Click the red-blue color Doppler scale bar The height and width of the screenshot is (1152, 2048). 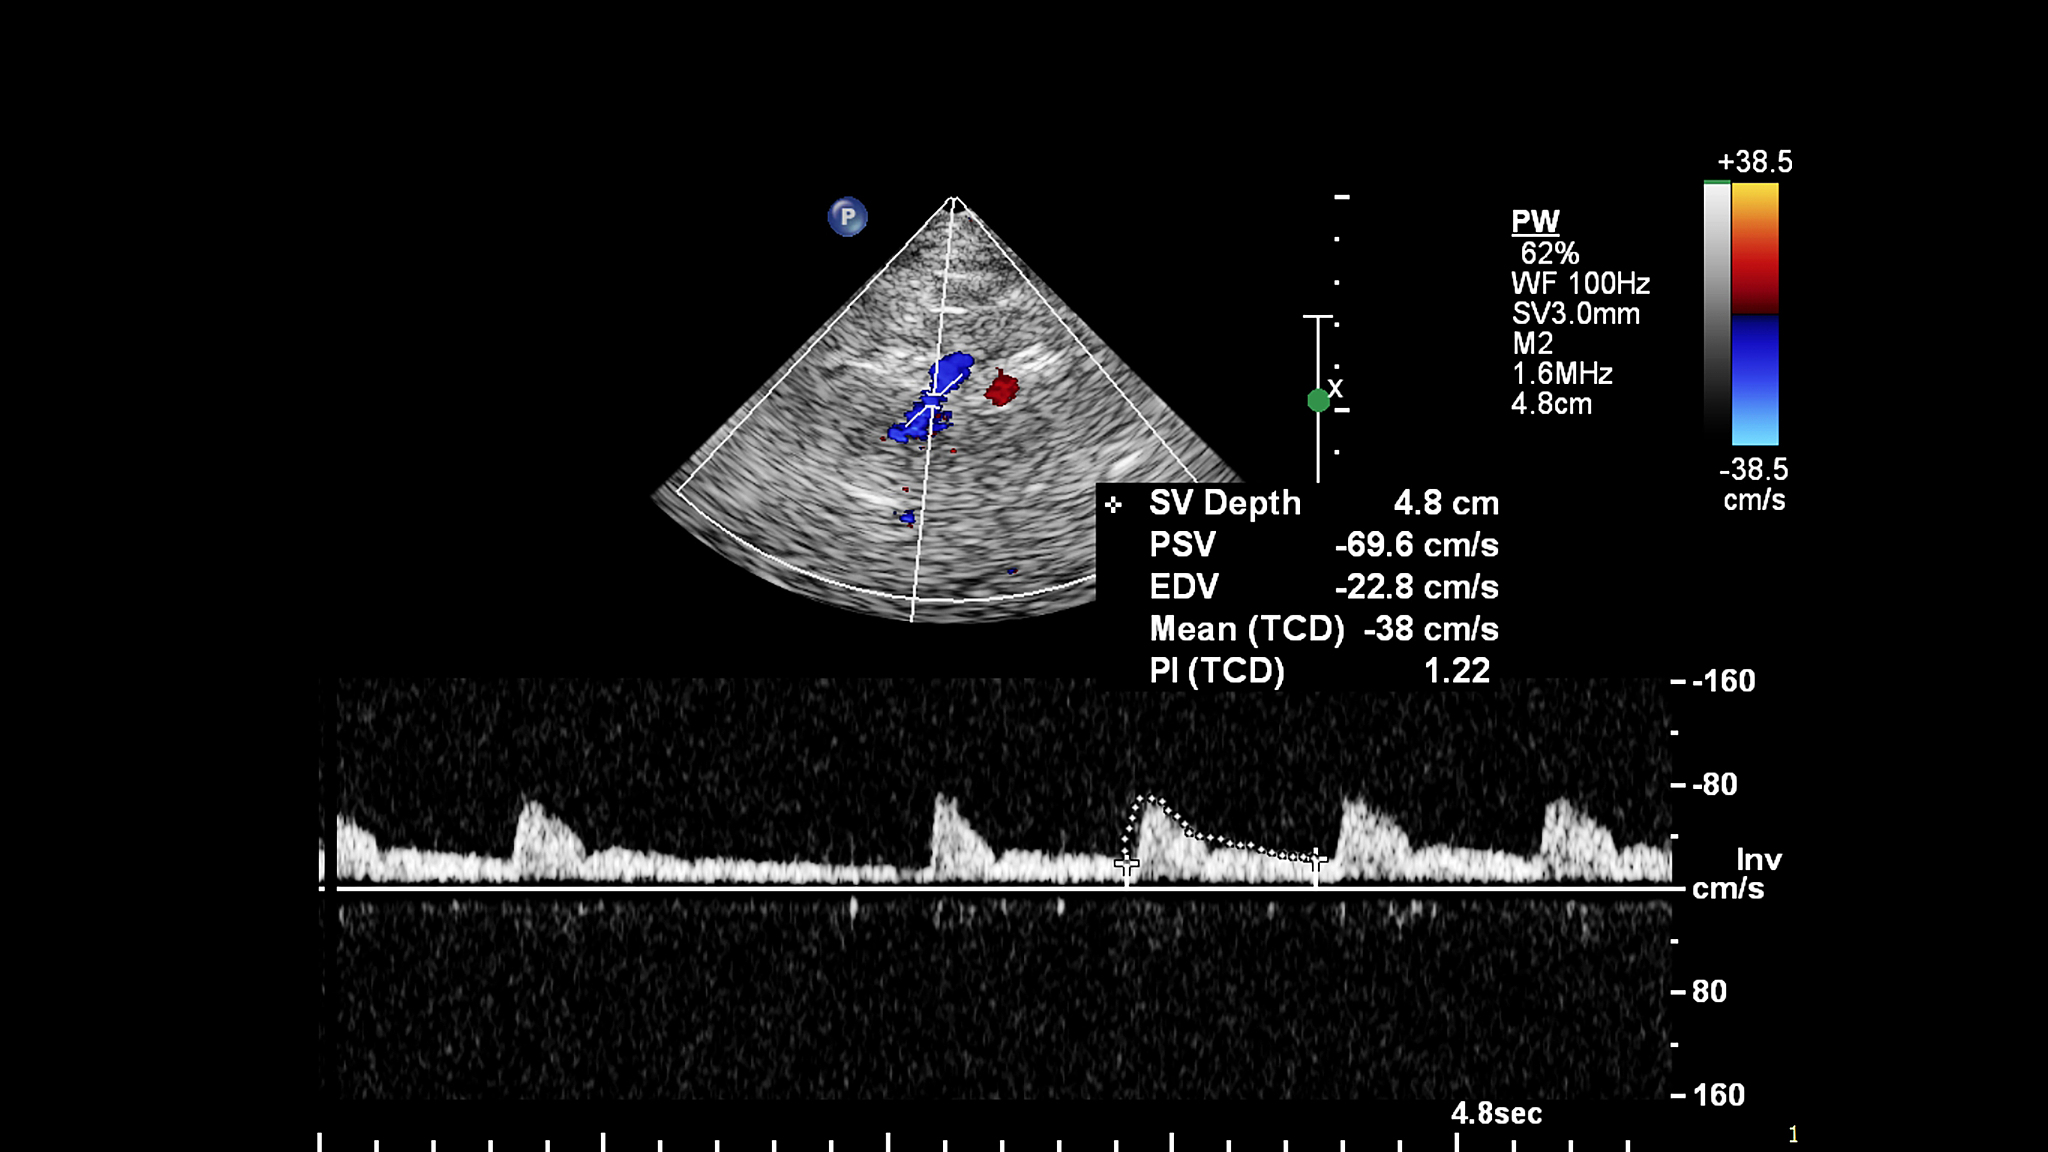(x=1755, y=314)
